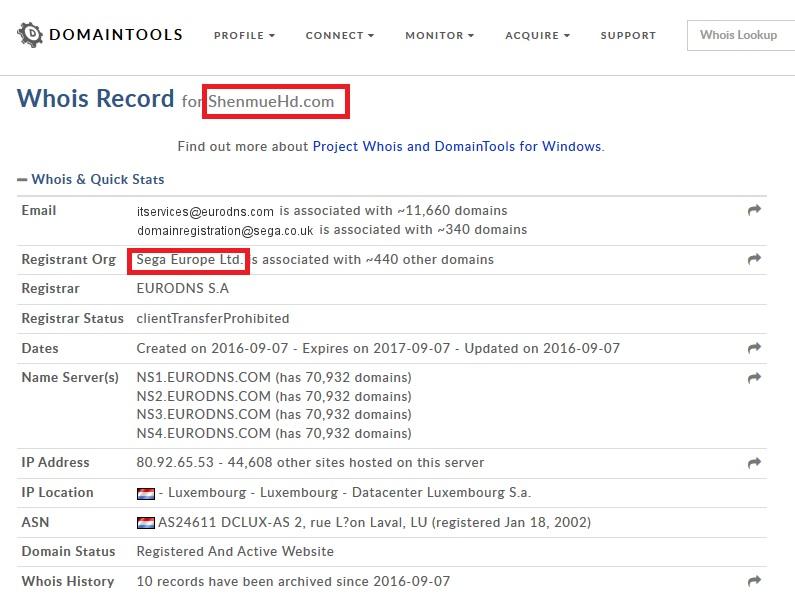Viewport: 795px width, 596px height.
Task: Click Registered And Active Website status
Action: pos(235,551)
